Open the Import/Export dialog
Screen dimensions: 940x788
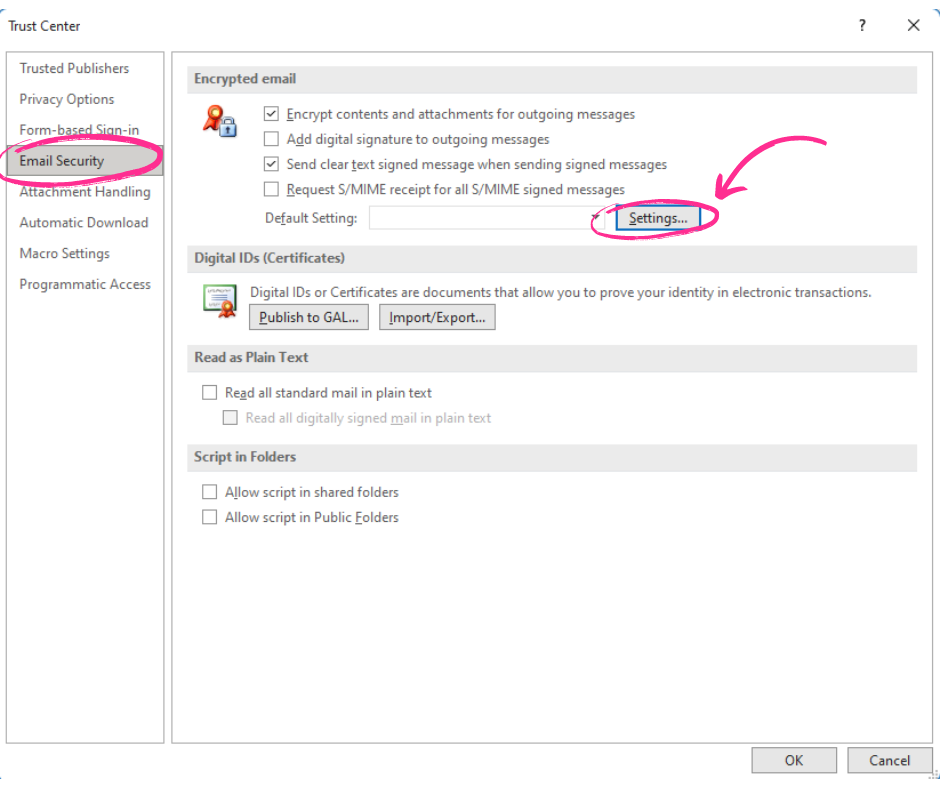437,317
